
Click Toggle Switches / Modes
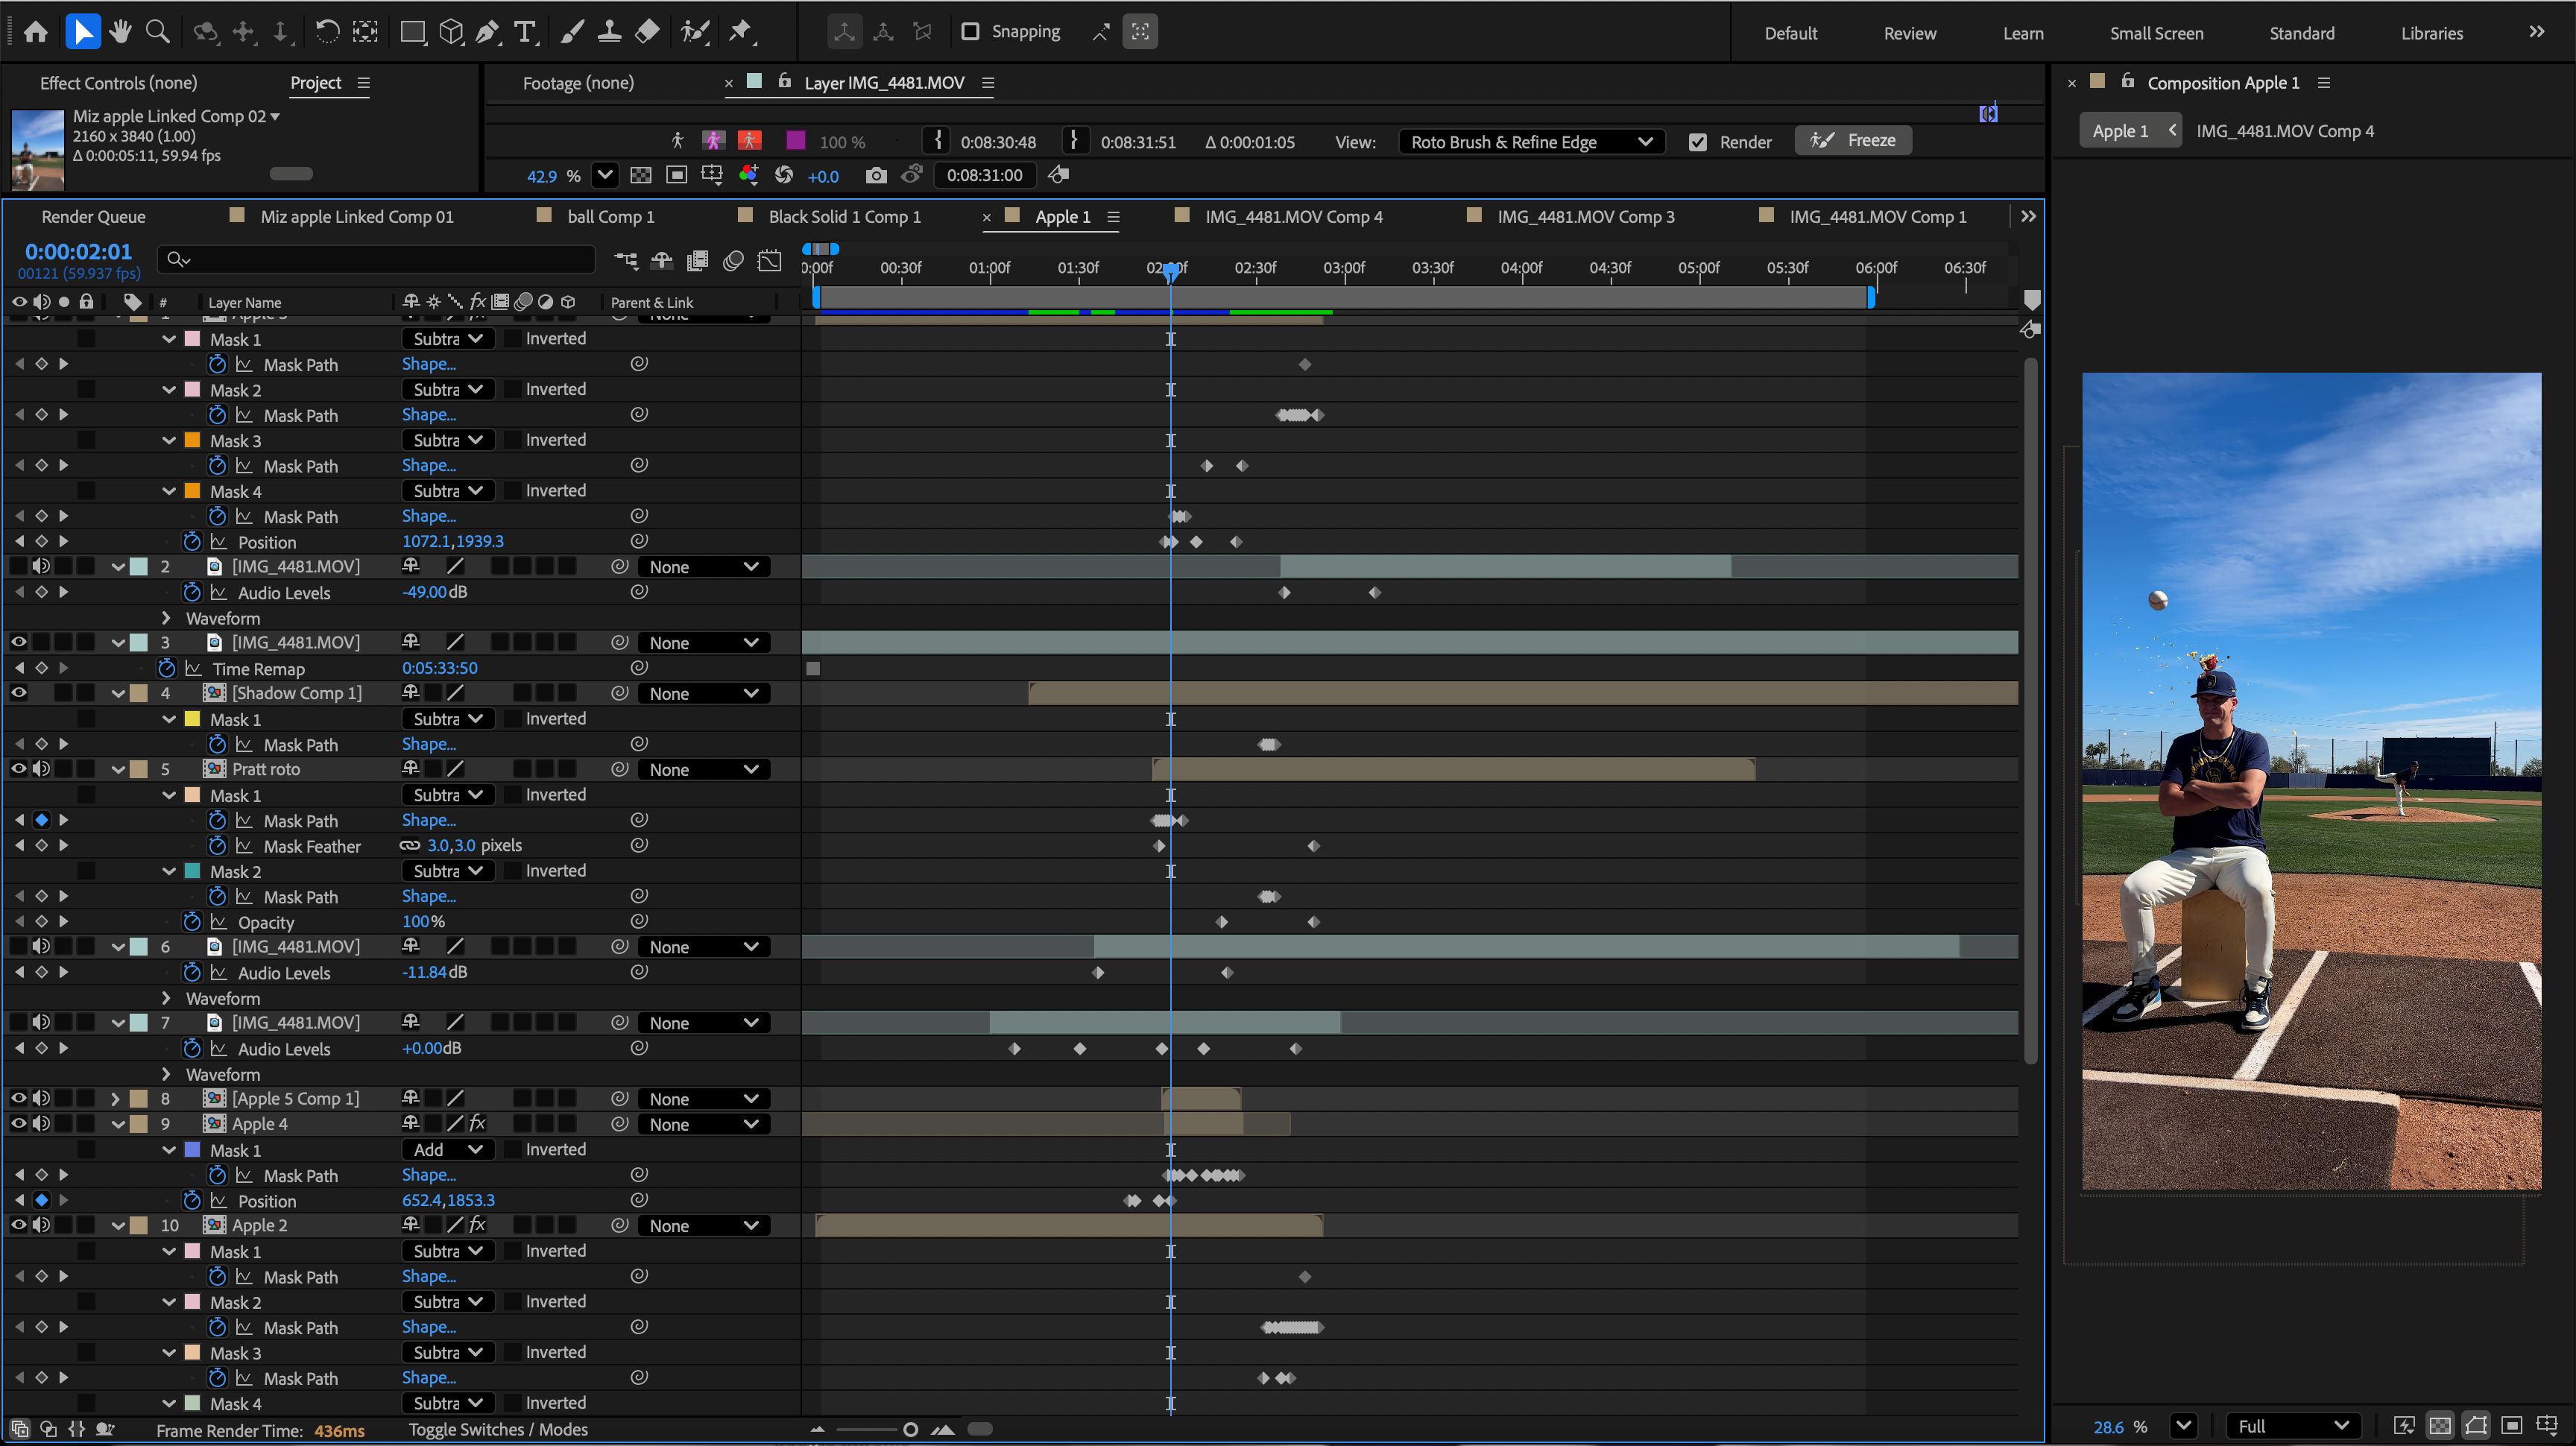[497, 1430]
